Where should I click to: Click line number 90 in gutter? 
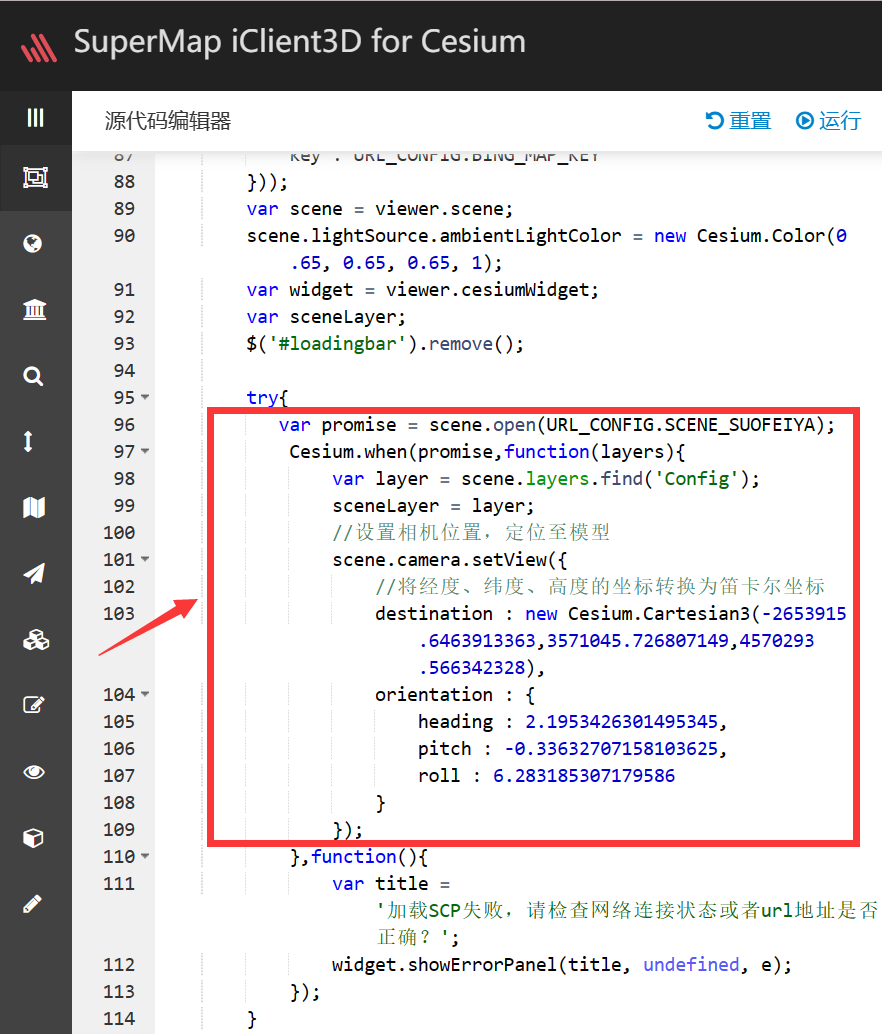(x=124, y=235)
